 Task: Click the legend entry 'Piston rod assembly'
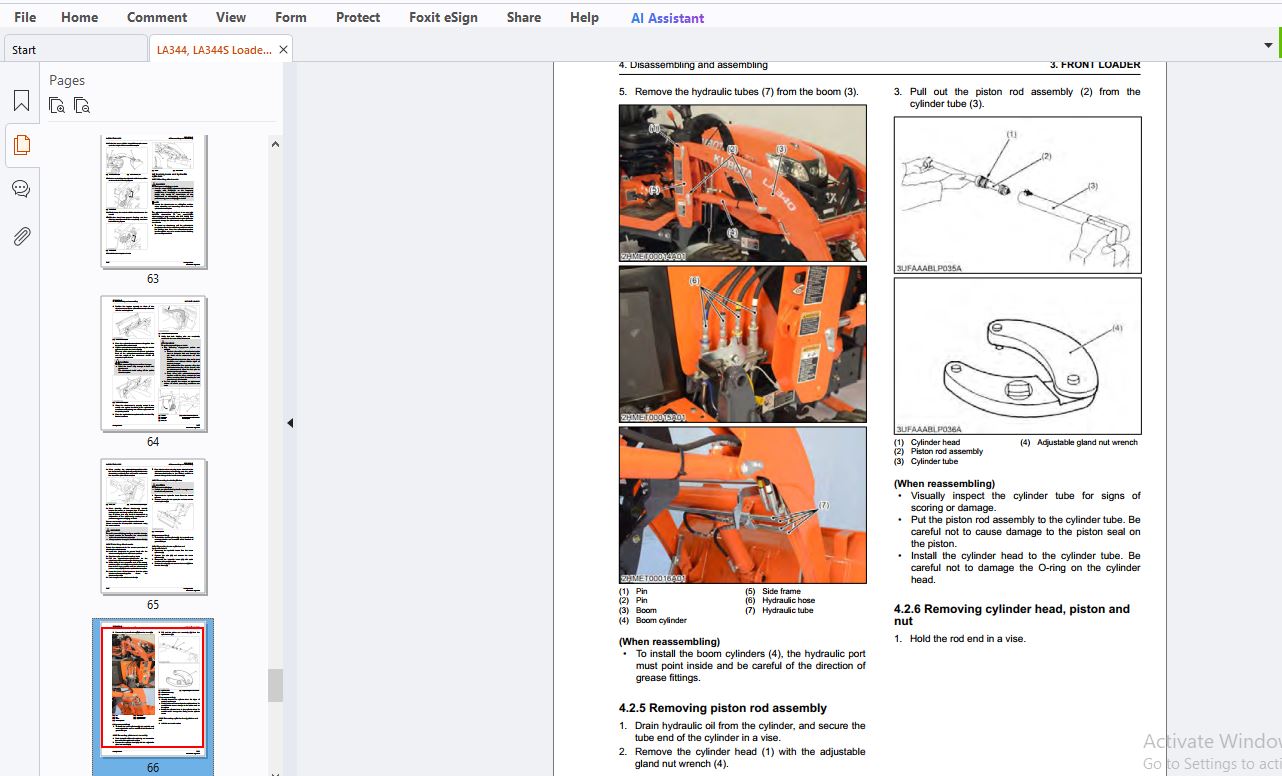pyautogui.click(x=946, y=451)
